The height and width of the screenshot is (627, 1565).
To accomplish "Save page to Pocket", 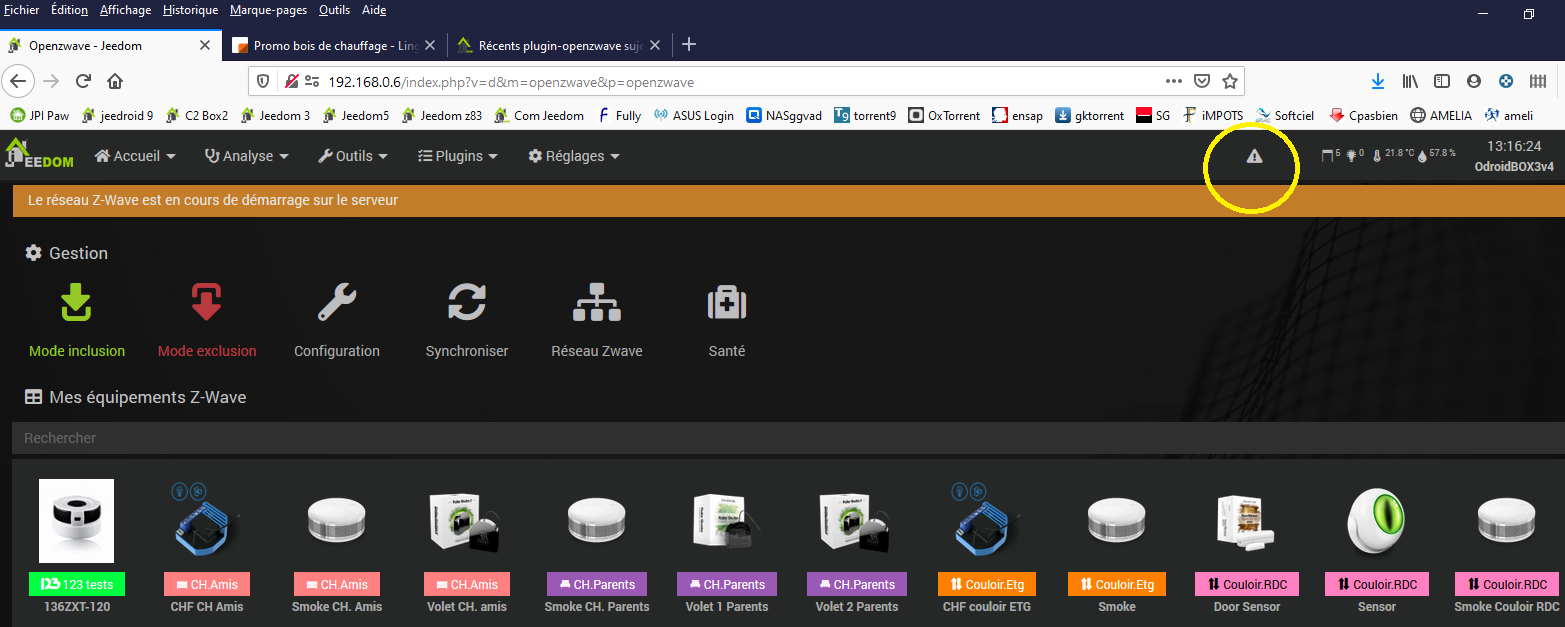I will pyautogui.click(x=1203, y=81).
